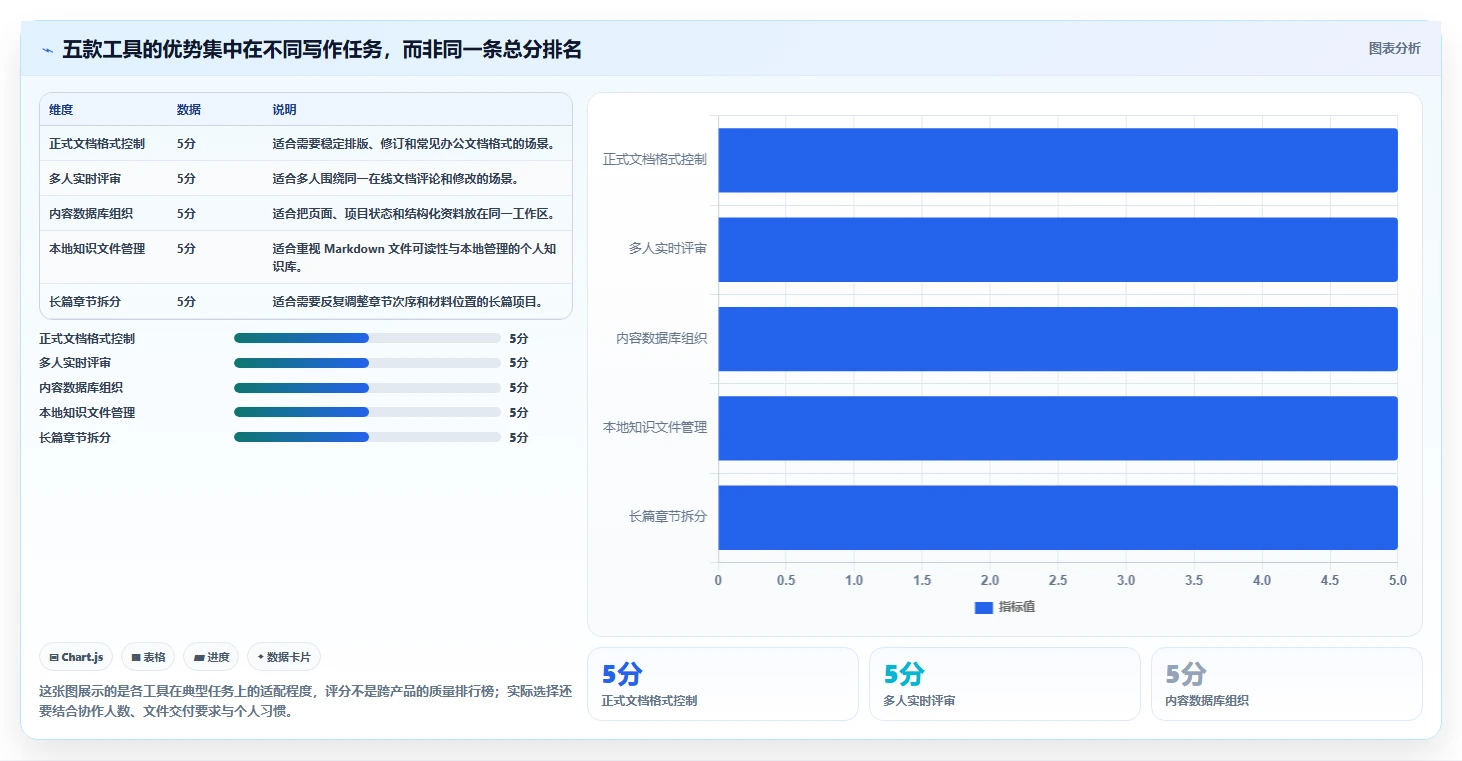The height and width of the screenshot is (761, 1462).
Task: Click the 5.0 tick on the x-axis
Action: (1398, 580)
